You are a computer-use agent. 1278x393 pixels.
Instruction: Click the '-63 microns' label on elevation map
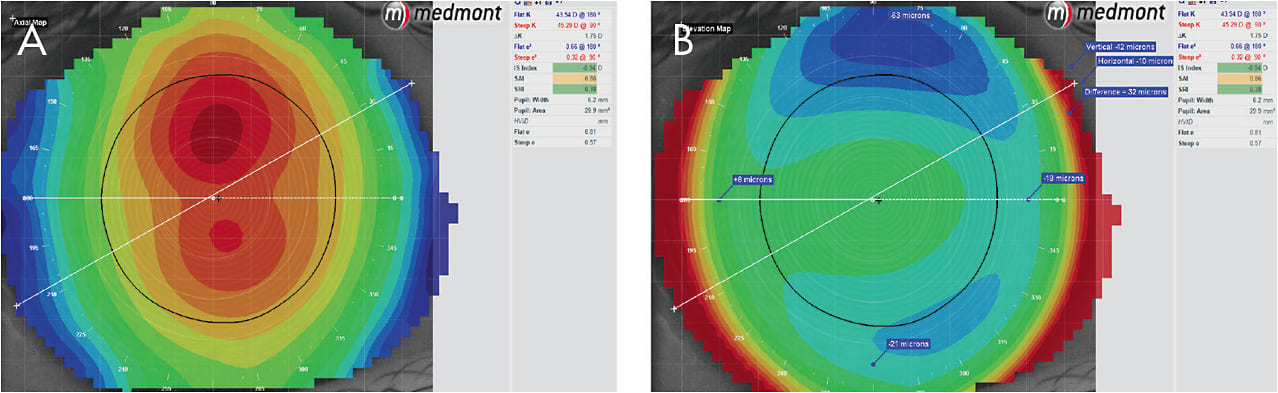(x=908, y=15)
